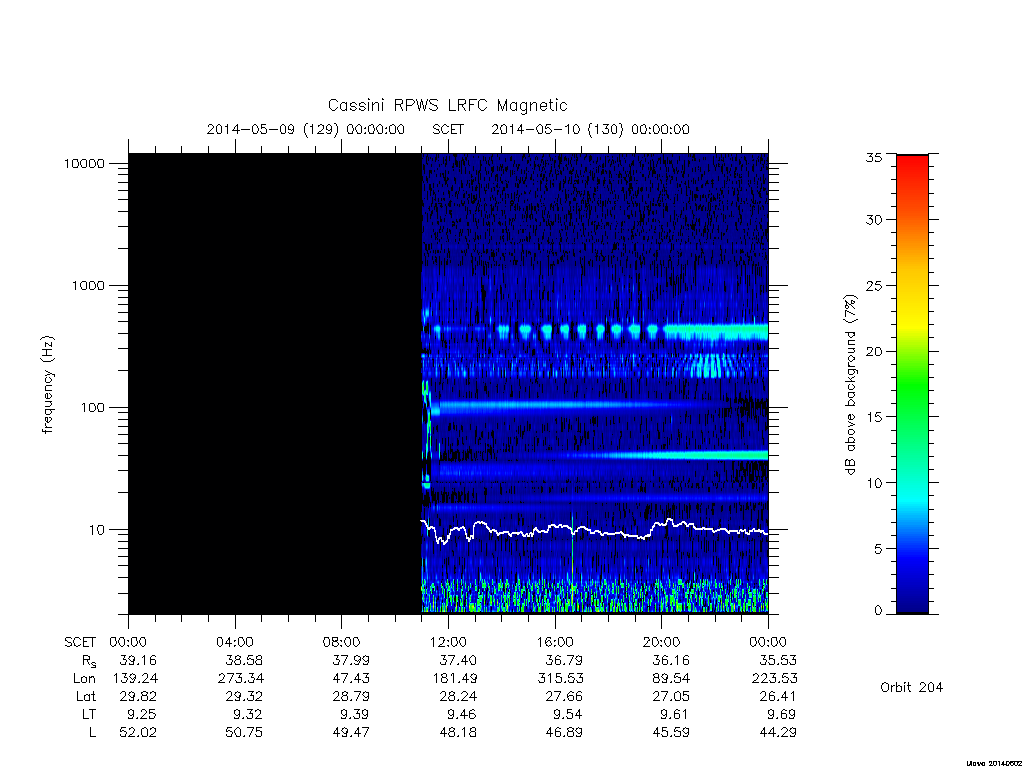Screen dimensions: 1024x768
Task: Click the '35' color bar value
Action: click(874, 157)
